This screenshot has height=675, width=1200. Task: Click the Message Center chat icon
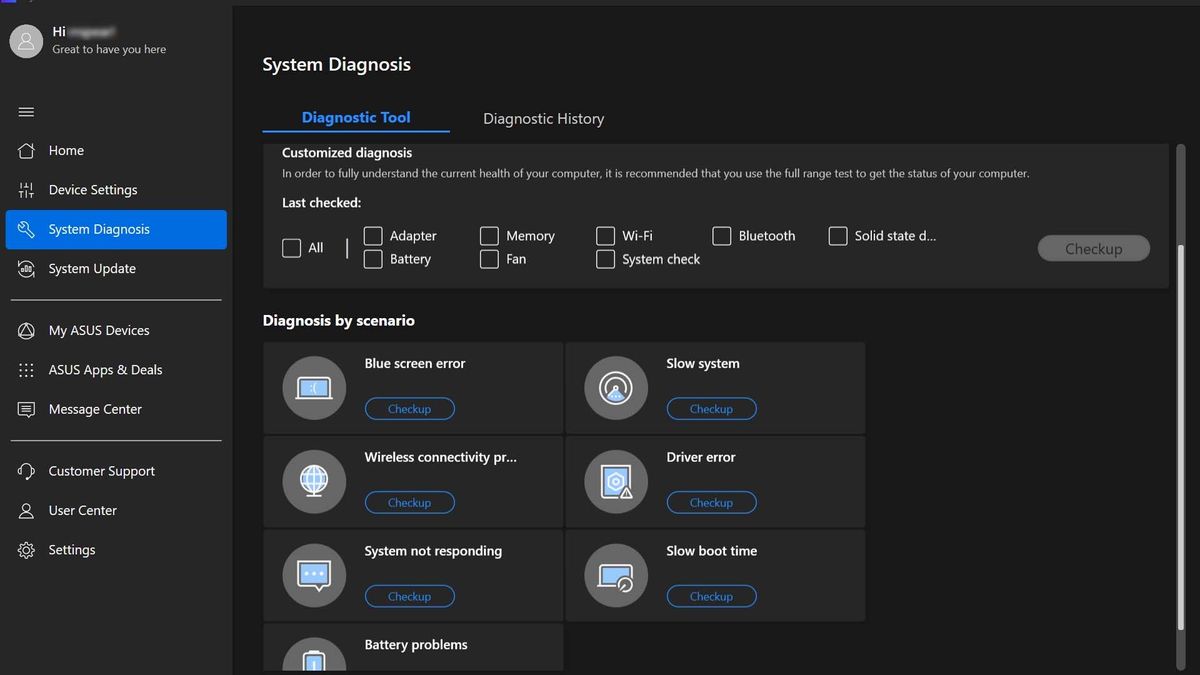coord(27,409)
